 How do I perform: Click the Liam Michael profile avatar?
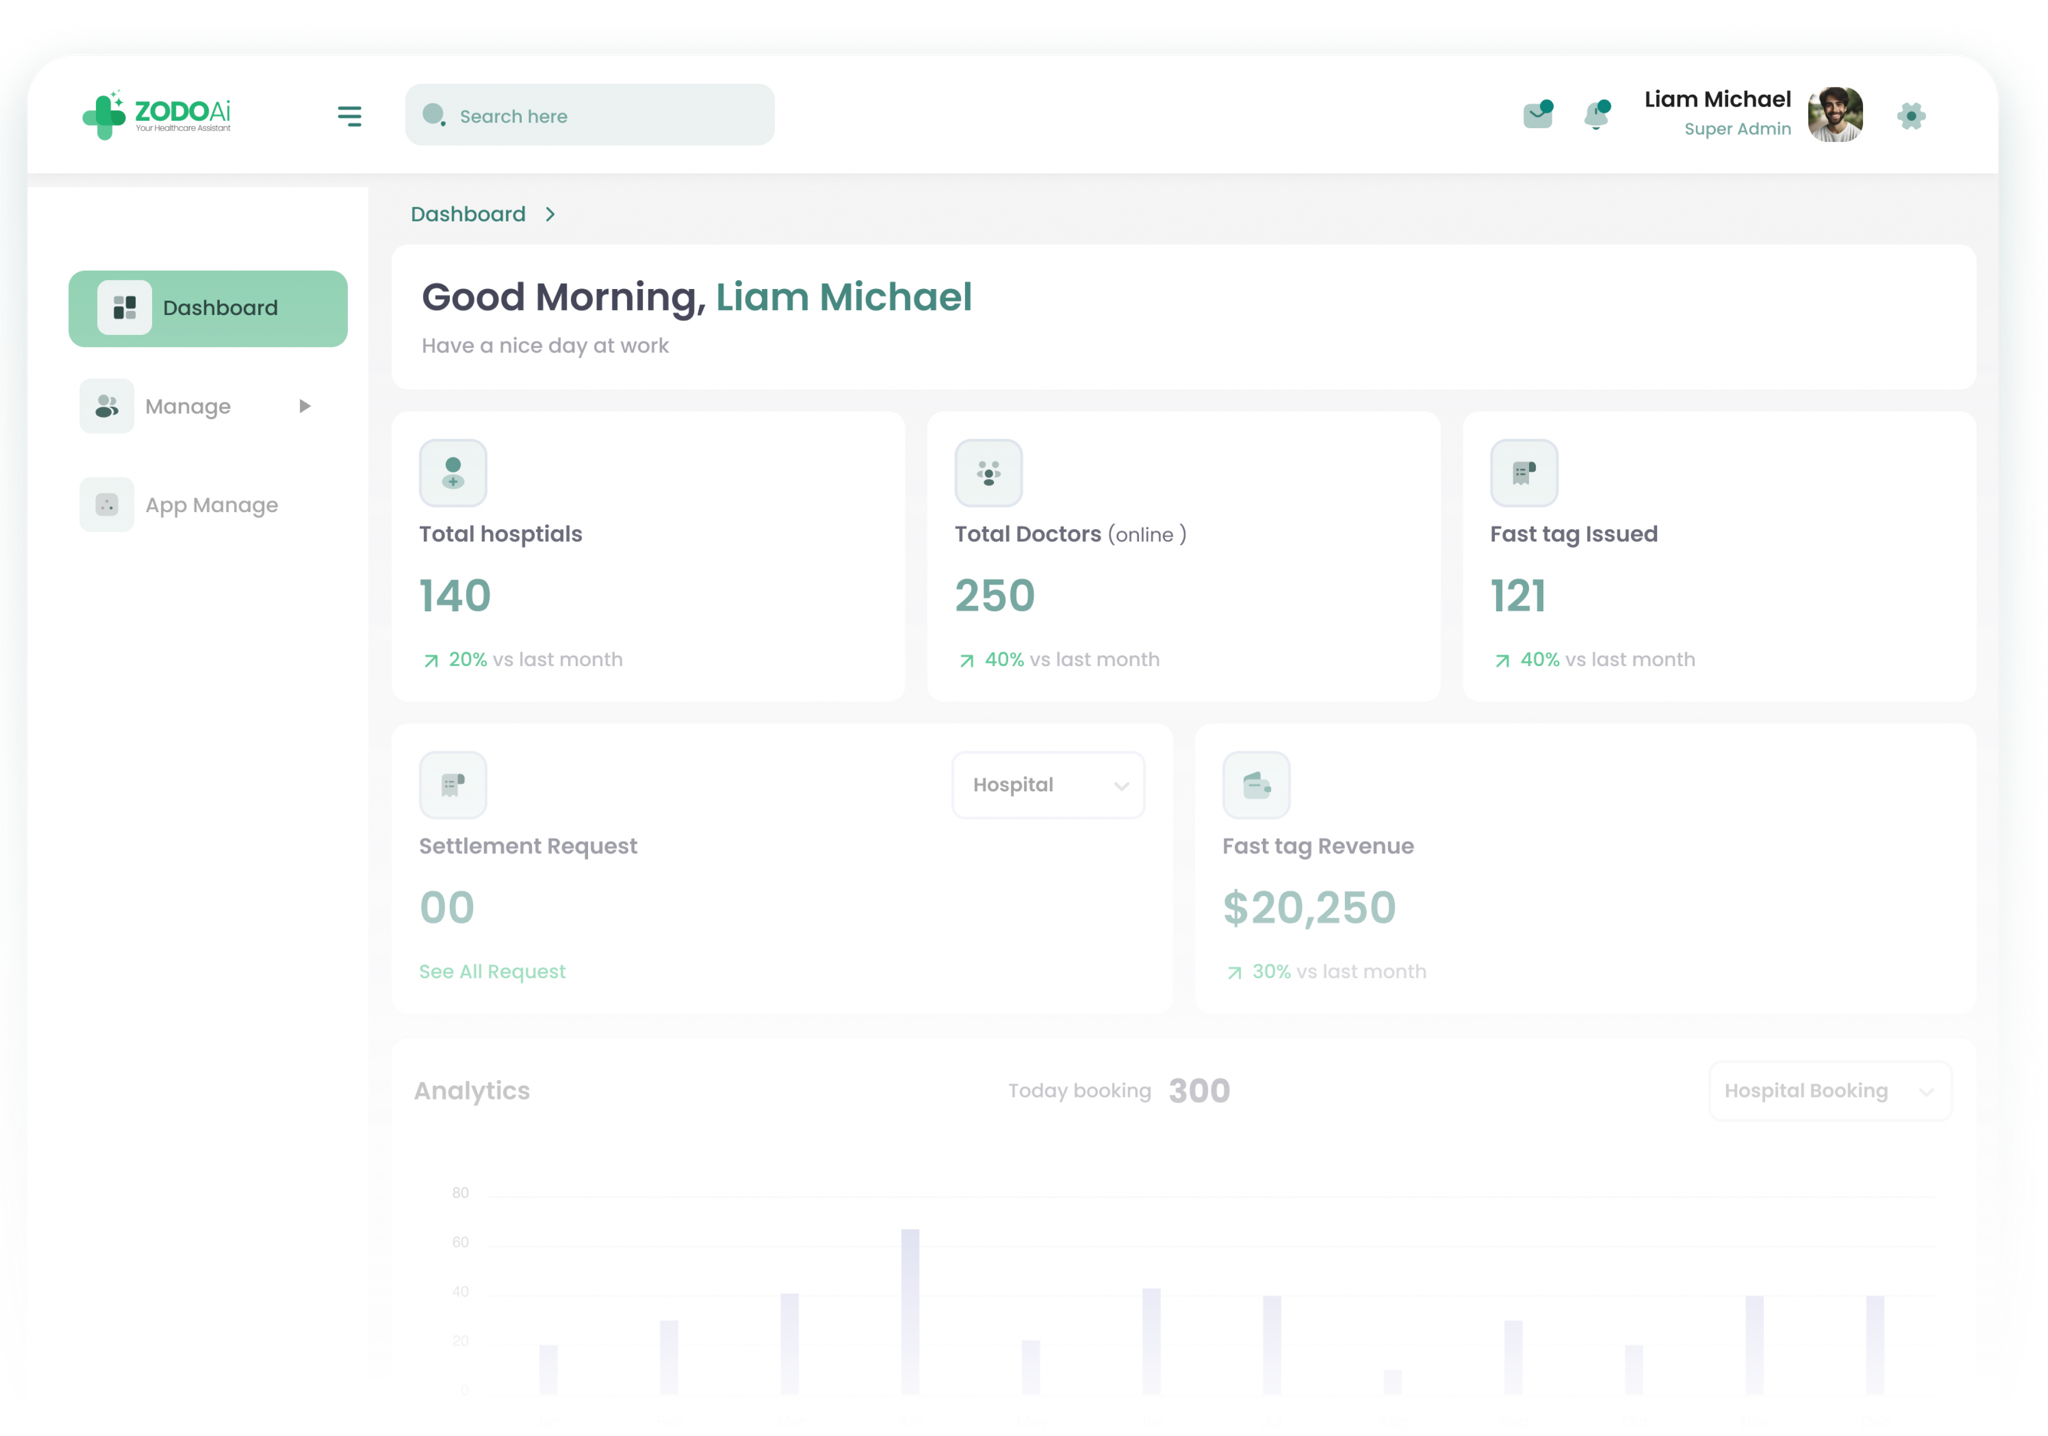1834,114
